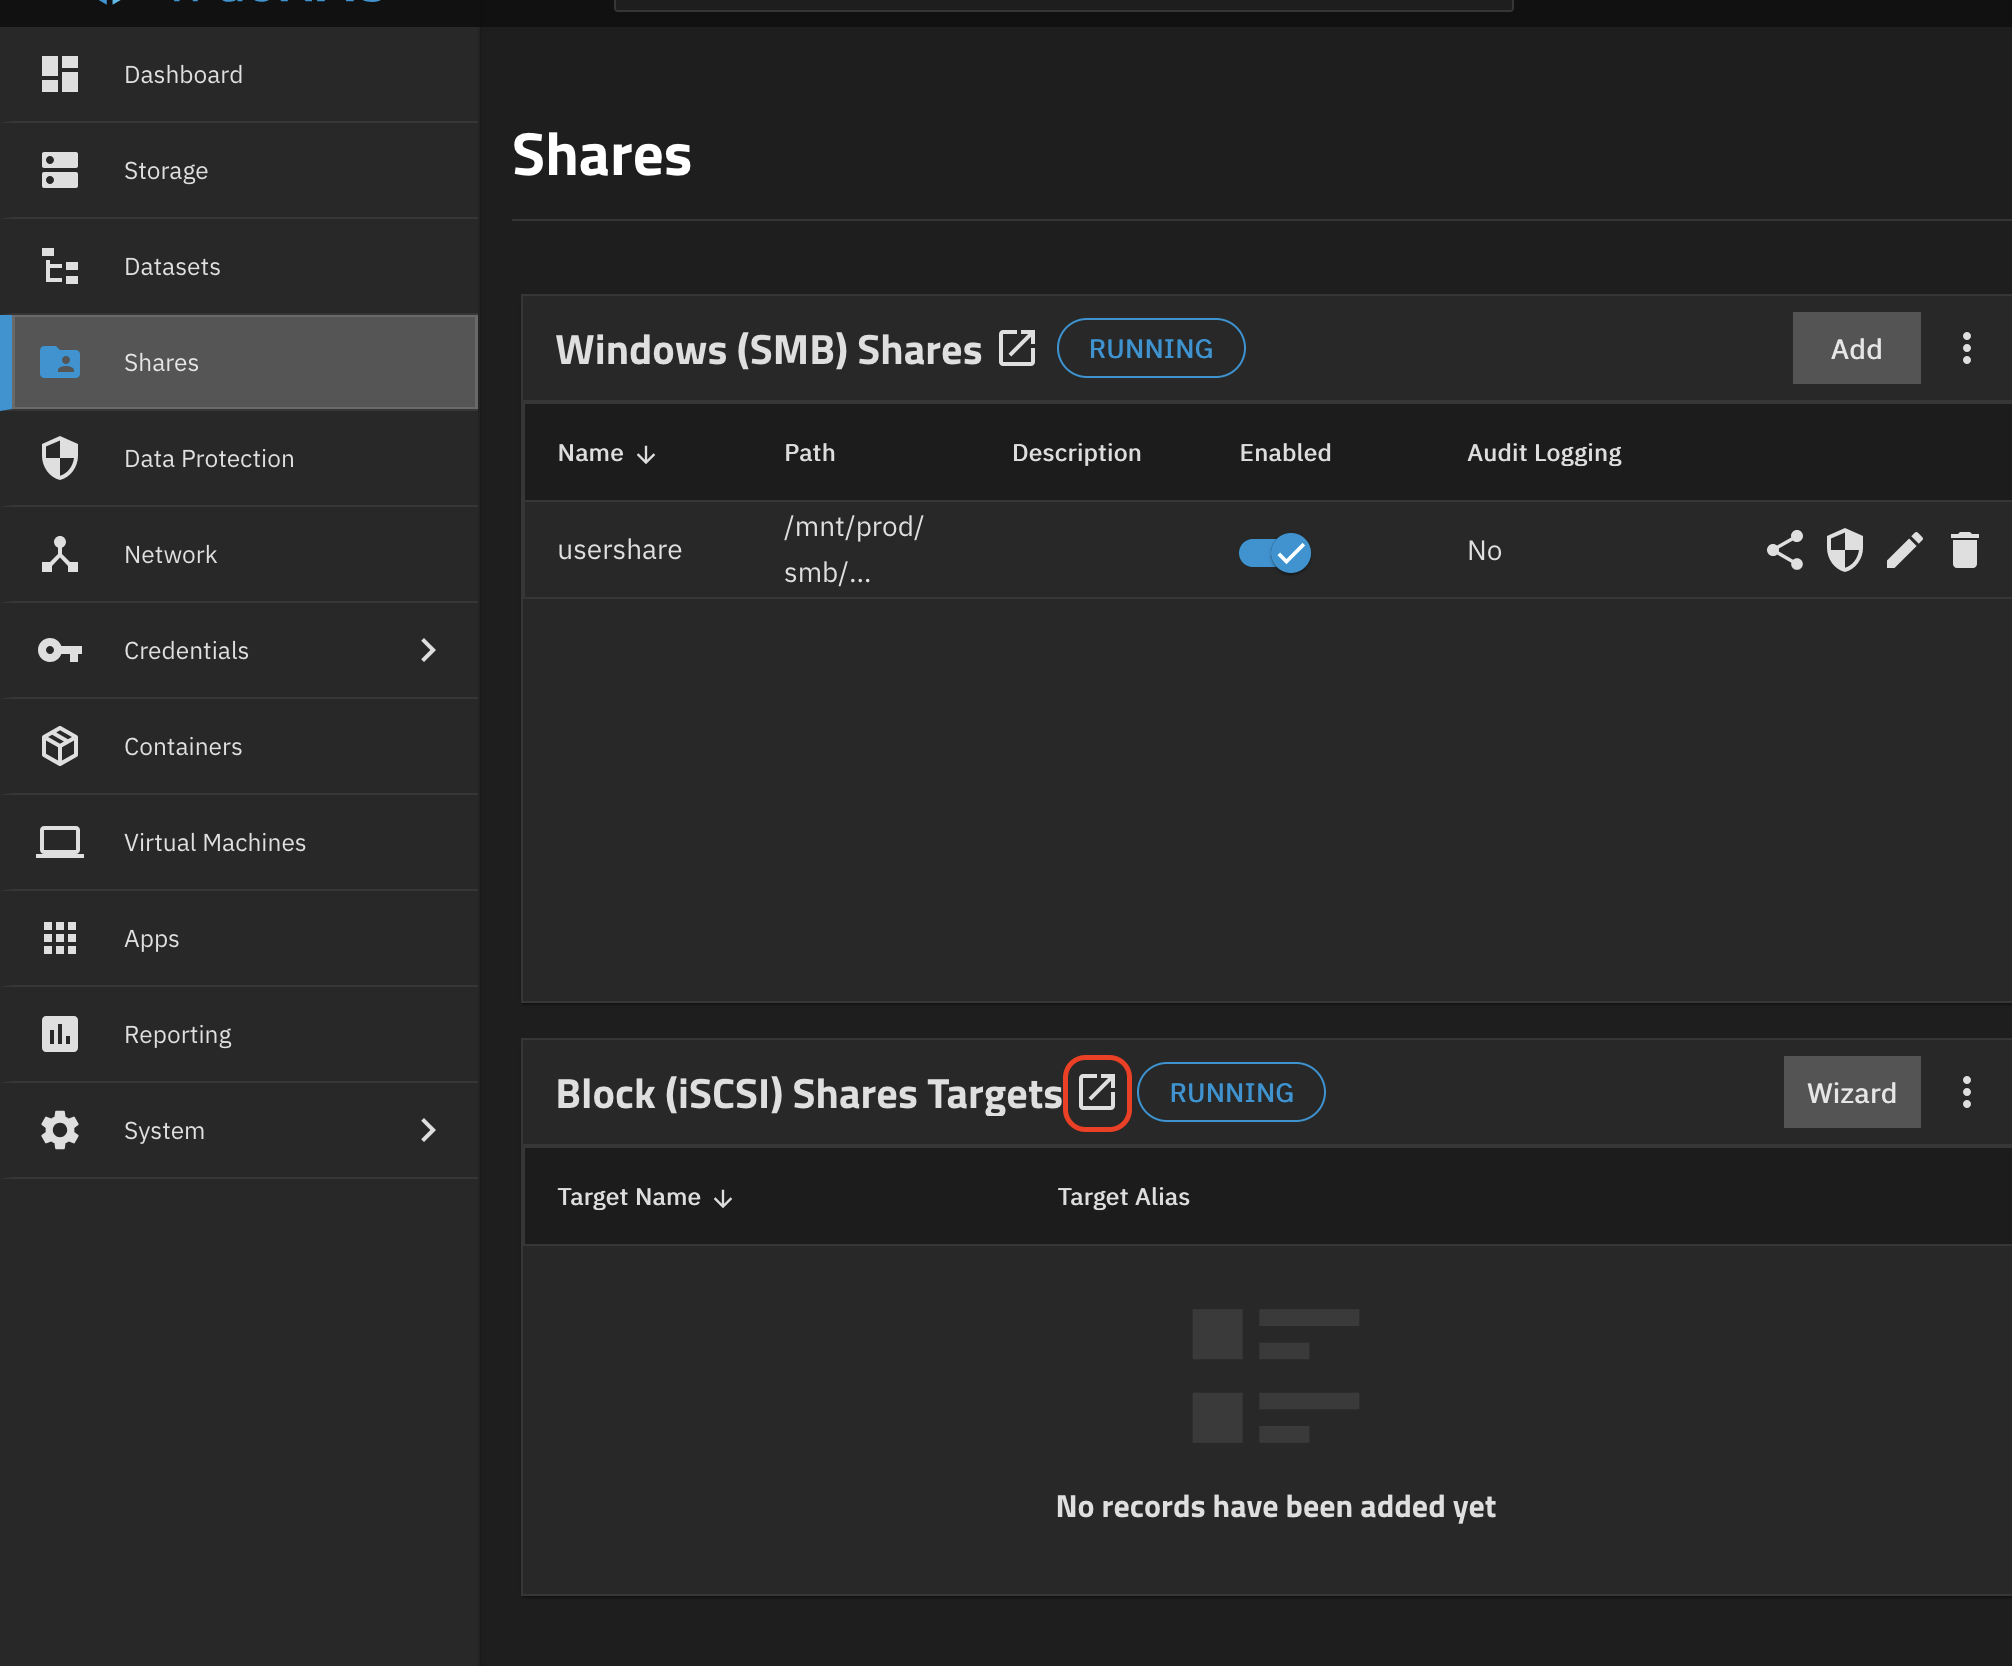The height and width of the screenshot is (1666, 2012).
Task: Open Windows SMB Shares in full view
Action: 1017,348
